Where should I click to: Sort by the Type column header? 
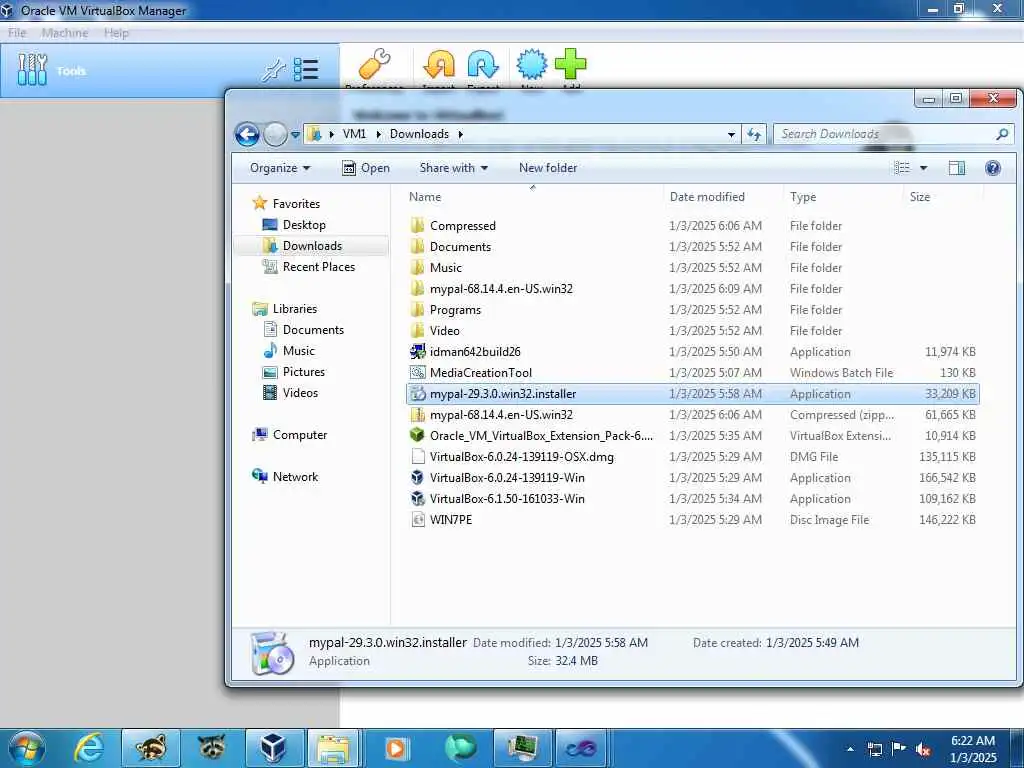click(803, 197)
